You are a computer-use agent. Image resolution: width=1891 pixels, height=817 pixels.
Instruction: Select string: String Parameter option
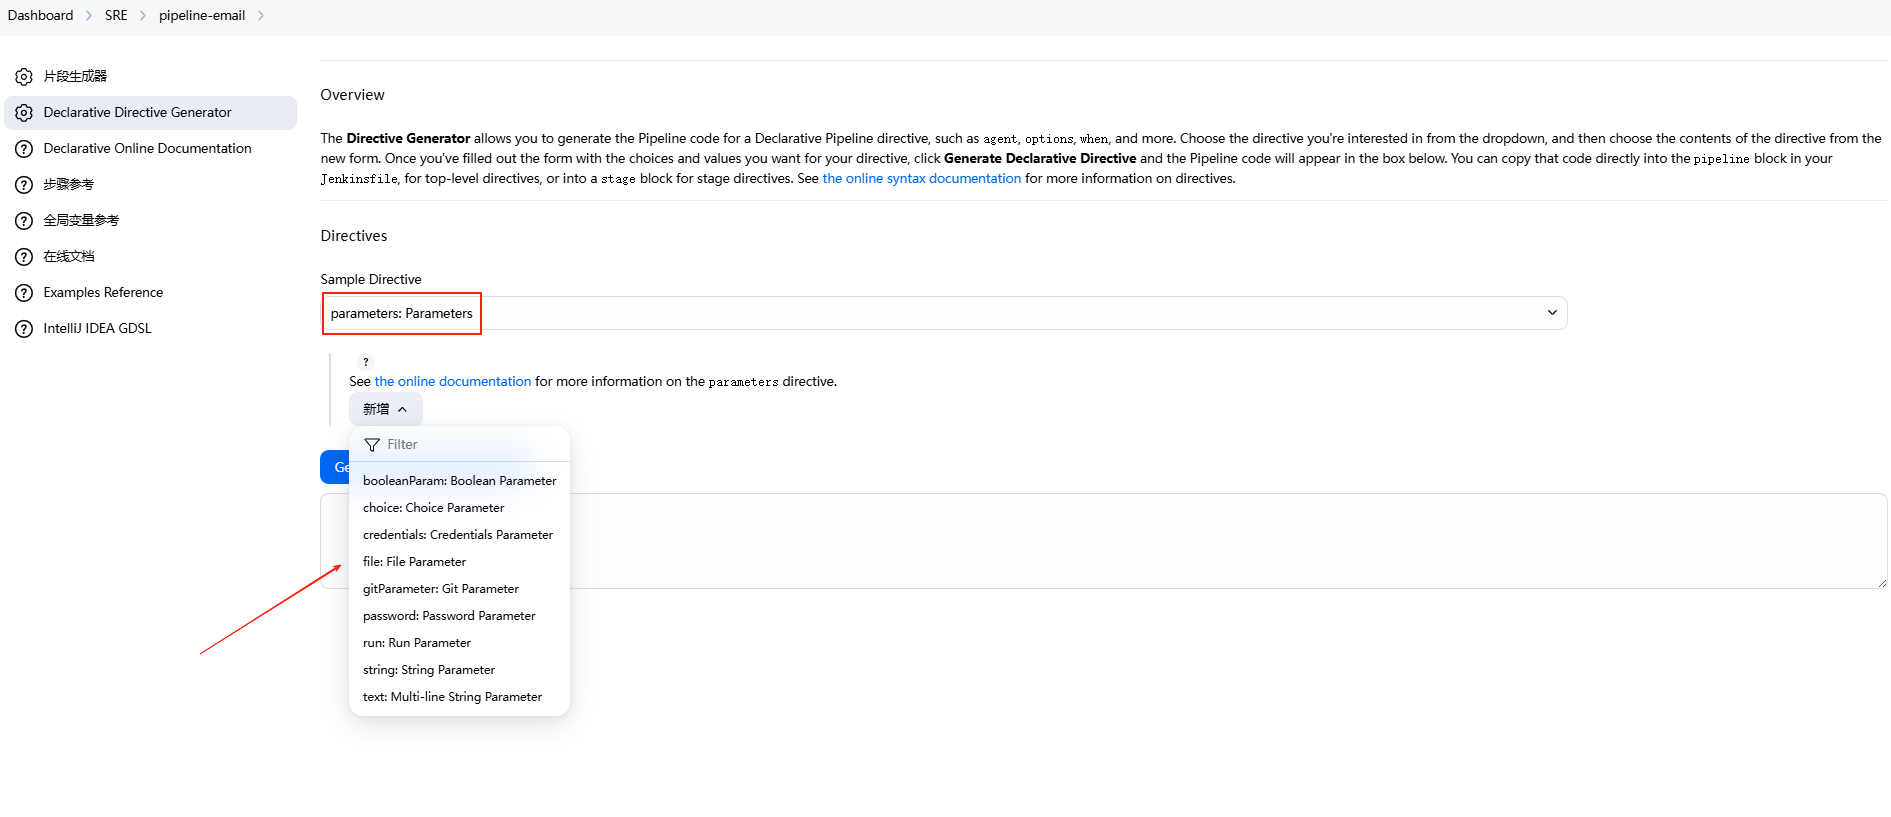(429, 670)
